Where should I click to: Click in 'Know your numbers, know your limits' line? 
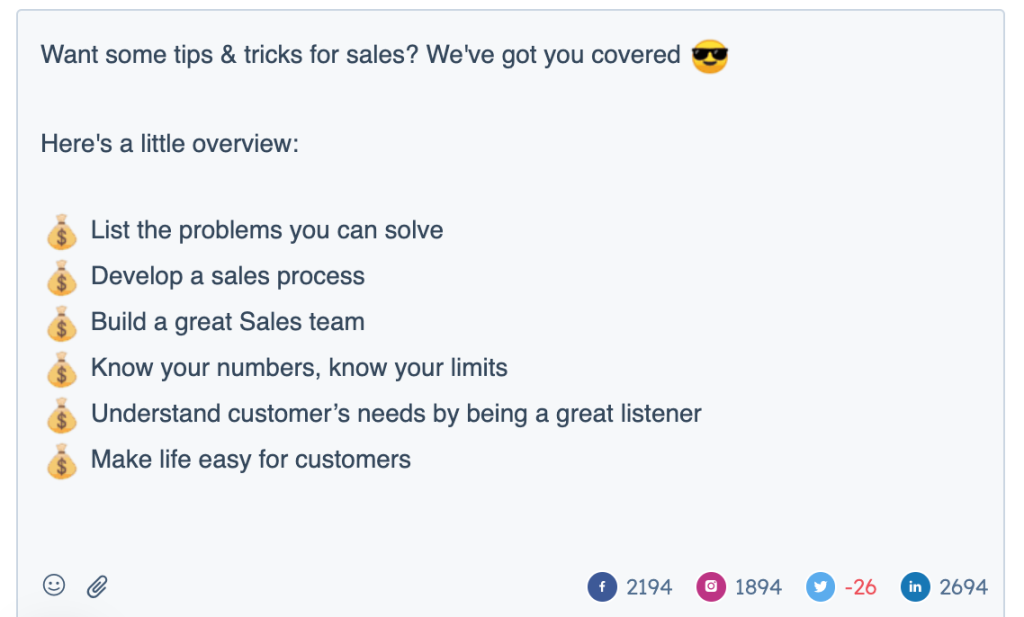(x=299, y=368)
